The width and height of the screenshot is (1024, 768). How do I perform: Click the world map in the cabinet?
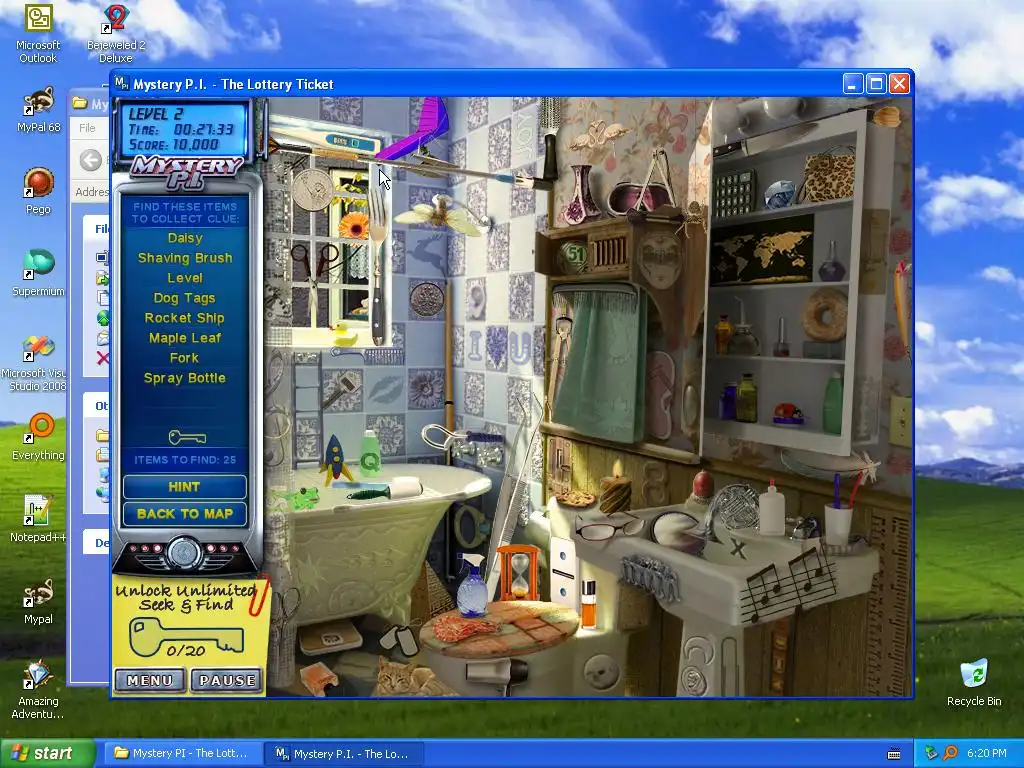(761, 250)
